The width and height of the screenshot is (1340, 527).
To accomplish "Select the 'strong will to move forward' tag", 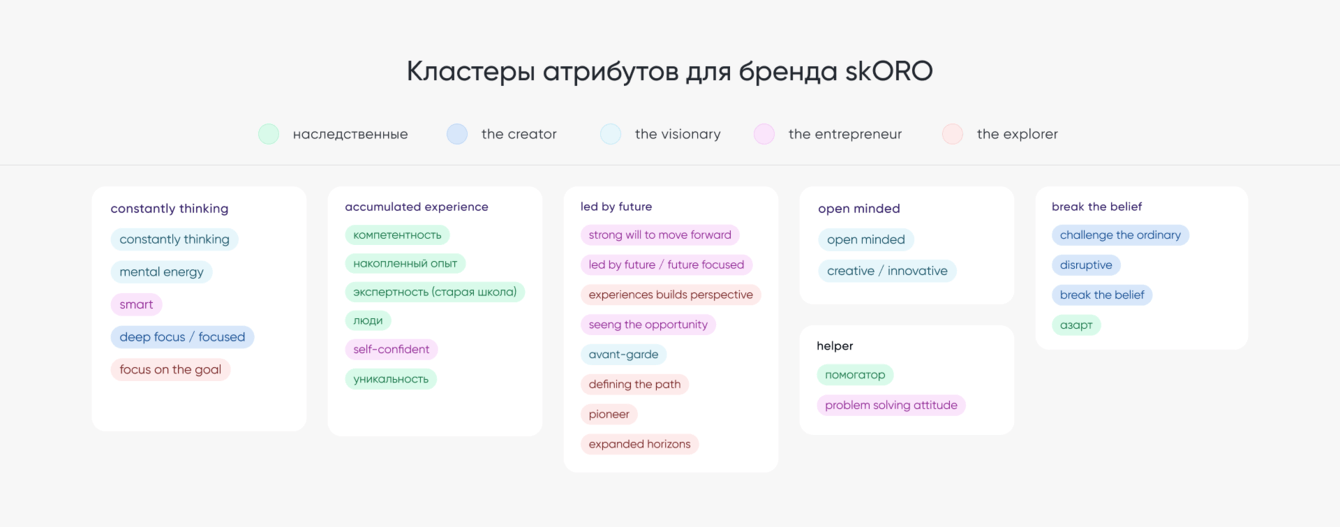I will pyautogui.click(x=660, y=235).
